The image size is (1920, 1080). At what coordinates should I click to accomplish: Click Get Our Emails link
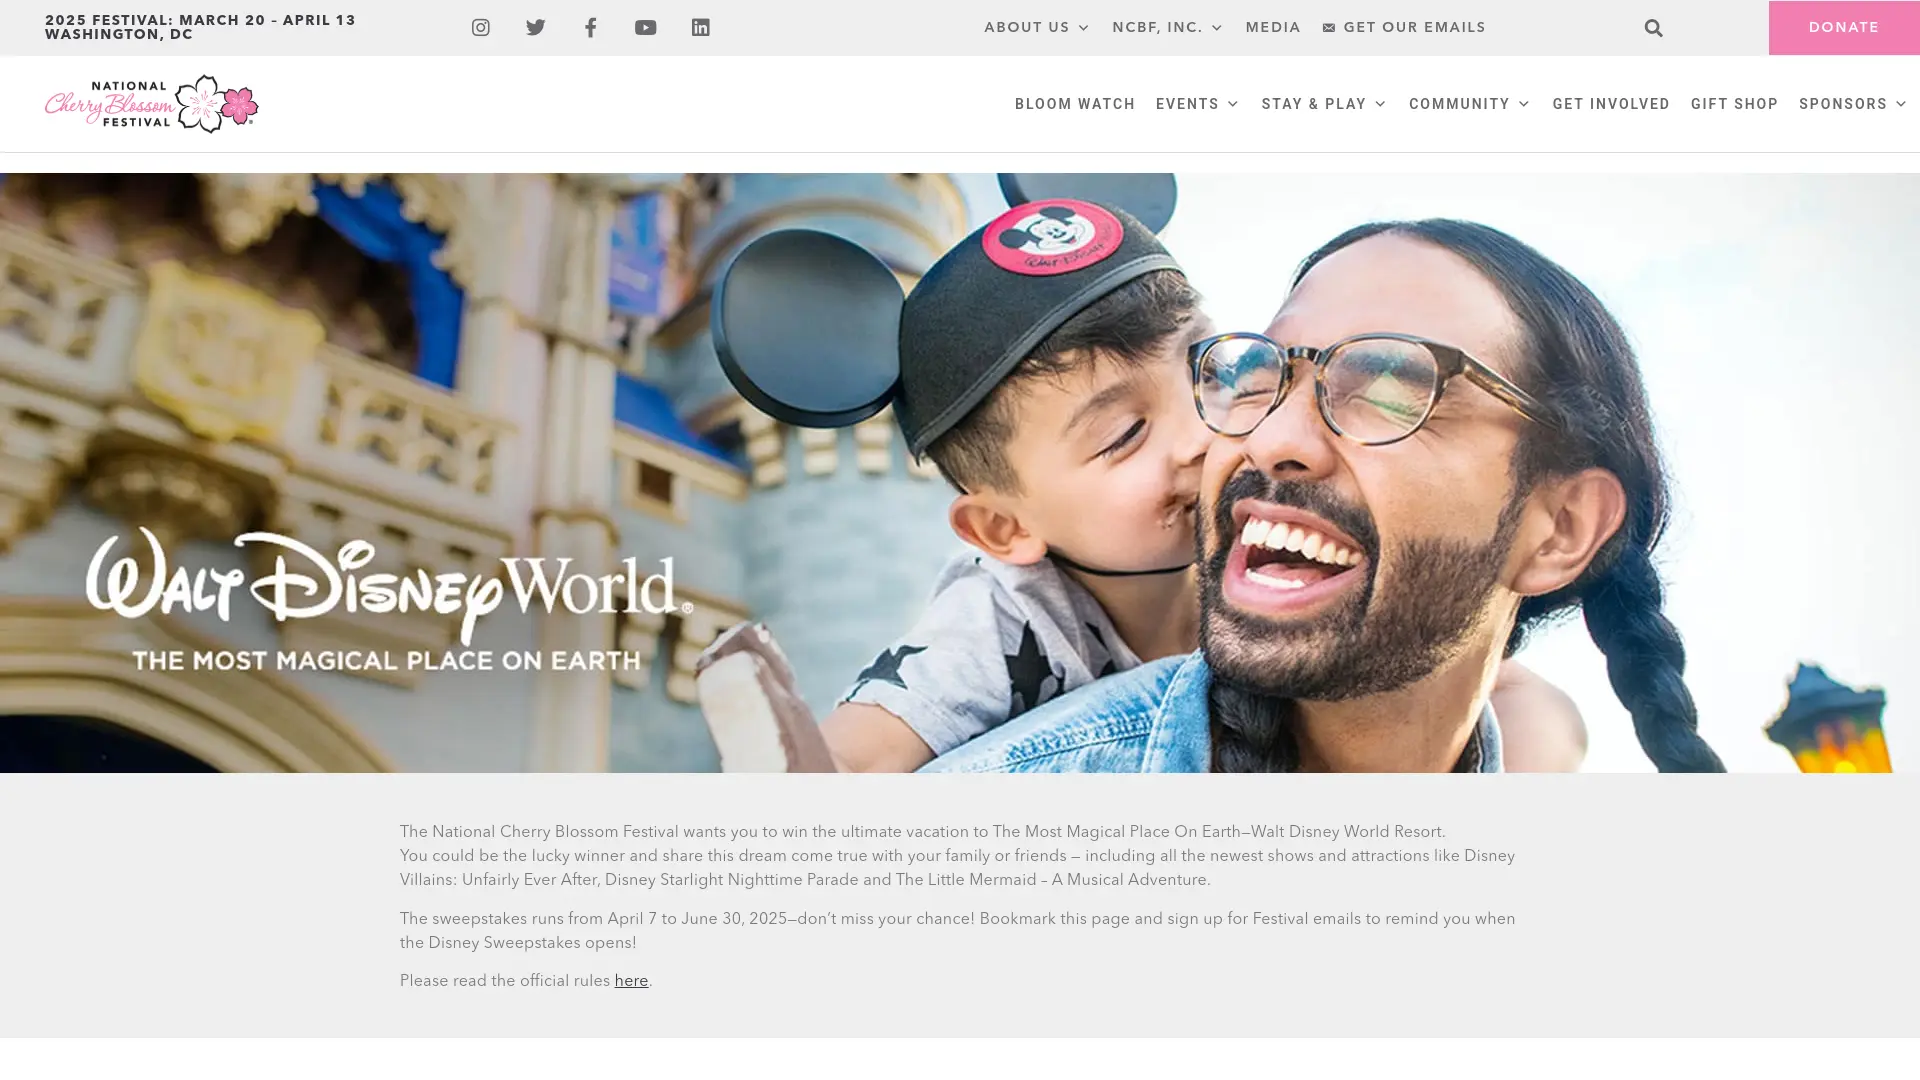coord(1404,28)
